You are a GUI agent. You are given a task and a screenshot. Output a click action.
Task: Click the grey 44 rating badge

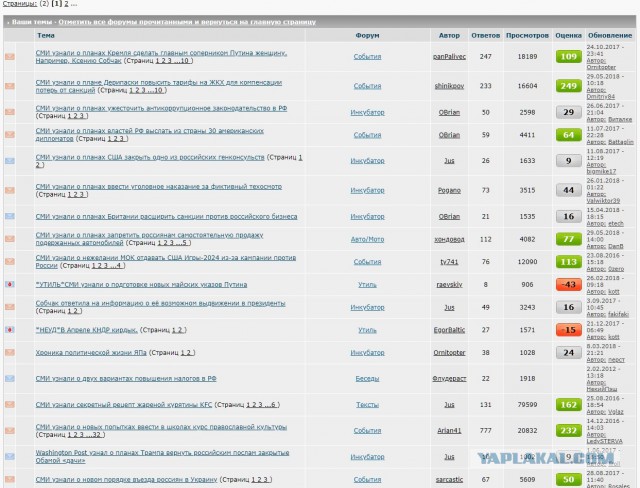[569, 190]
